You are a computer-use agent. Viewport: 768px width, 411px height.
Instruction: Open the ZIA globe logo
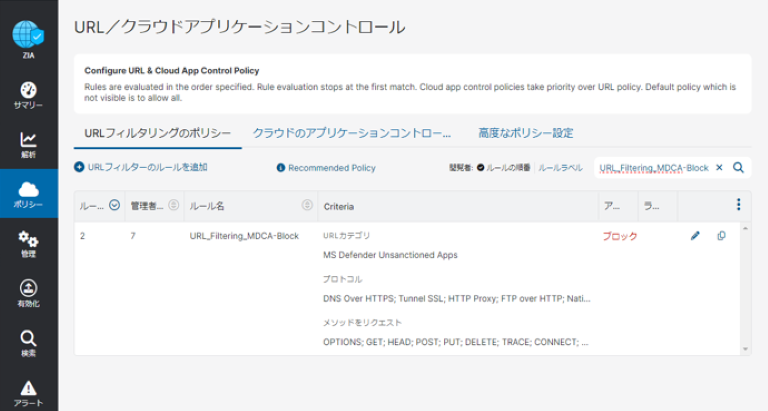pyautogui.click(x=28, y=35)
